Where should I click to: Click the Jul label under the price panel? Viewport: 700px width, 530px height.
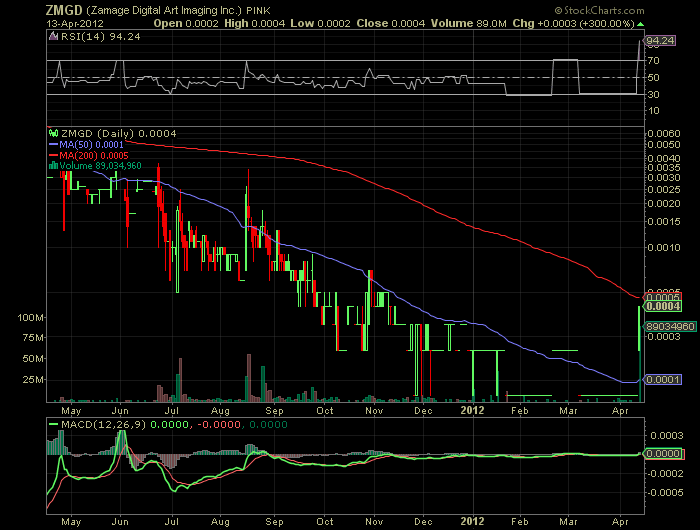tap(171, 410)
